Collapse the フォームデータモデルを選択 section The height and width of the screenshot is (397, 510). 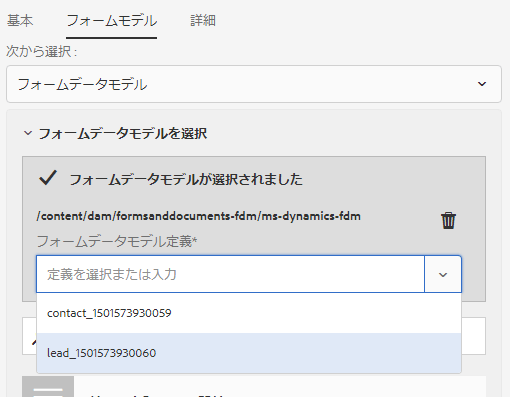[28, 133]
